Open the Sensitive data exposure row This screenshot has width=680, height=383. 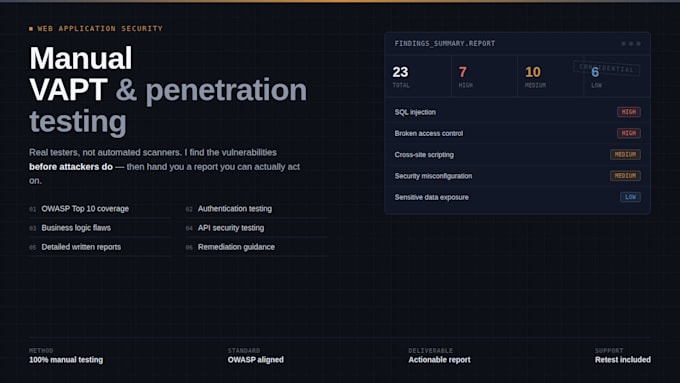[x=517, y=197]
